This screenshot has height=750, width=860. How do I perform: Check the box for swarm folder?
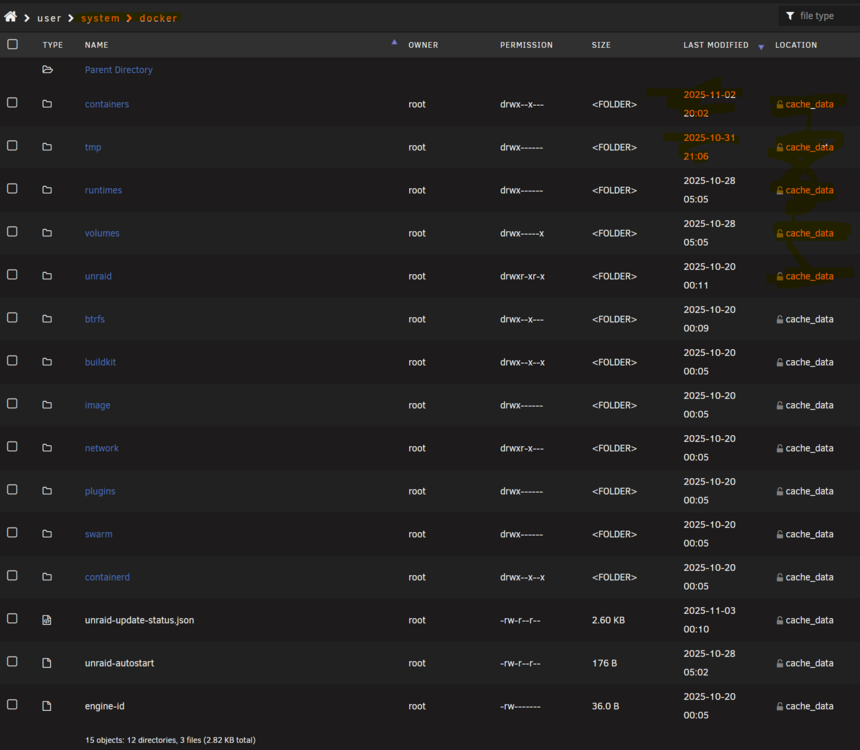12,533
